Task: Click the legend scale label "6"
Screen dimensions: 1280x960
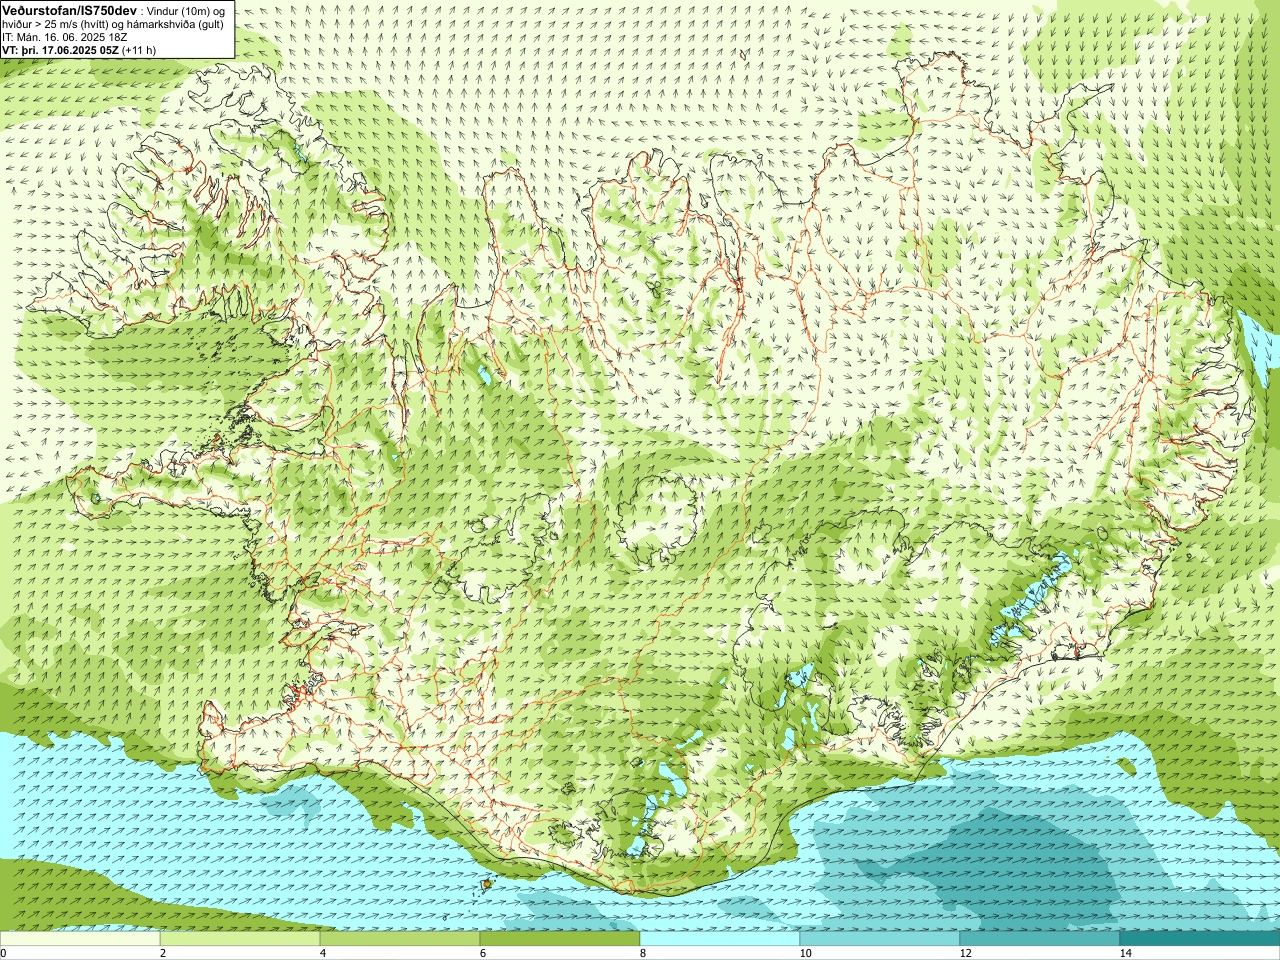Action: point(483,953)
